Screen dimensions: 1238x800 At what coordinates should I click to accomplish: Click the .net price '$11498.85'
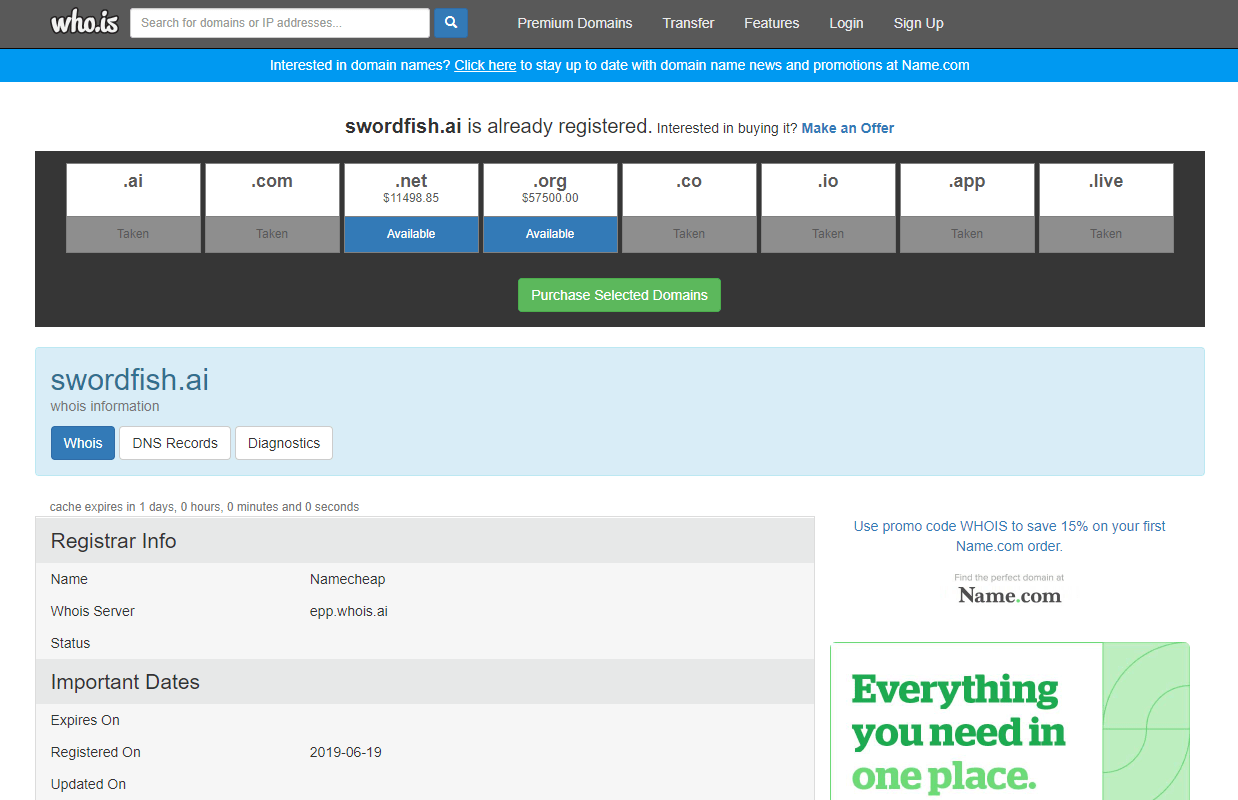coord(411,198)
